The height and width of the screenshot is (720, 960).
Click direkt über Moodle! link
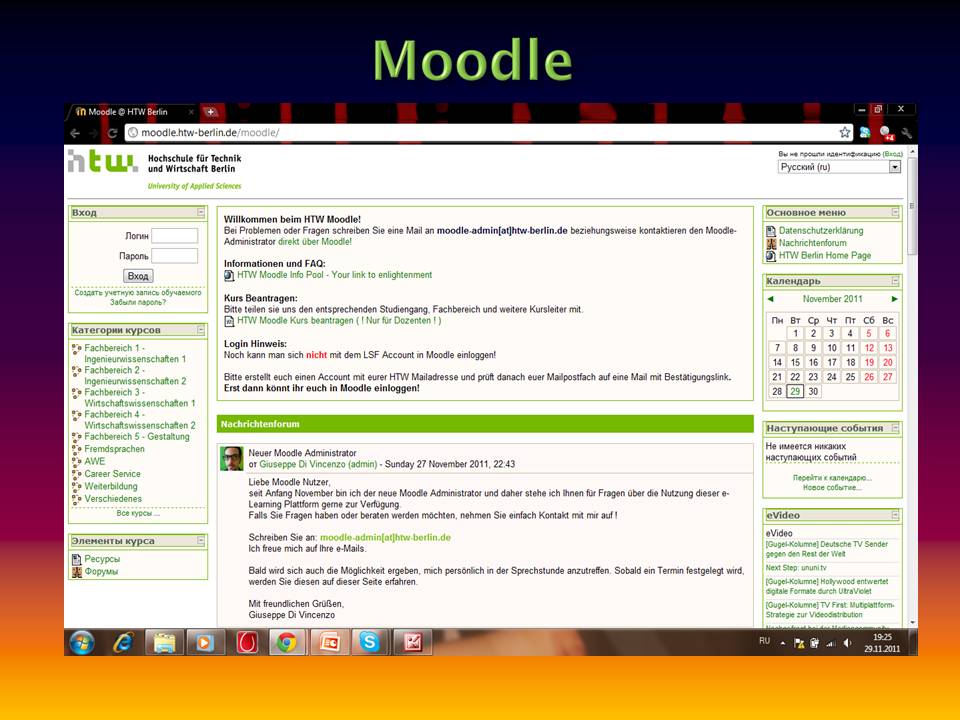pos(315,242)
